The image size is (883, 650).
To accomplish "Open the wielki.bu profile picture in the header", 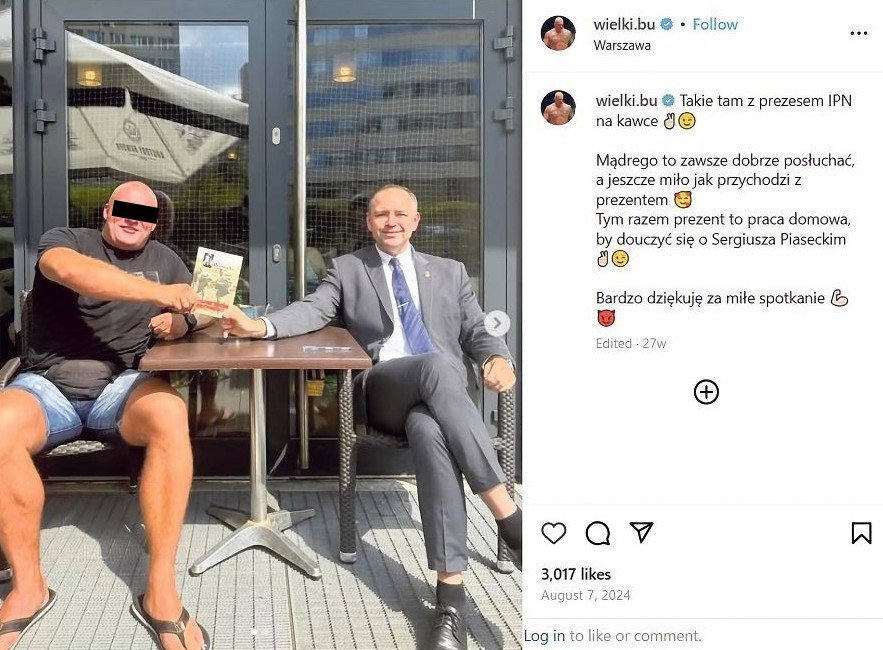I will (559, 34).
